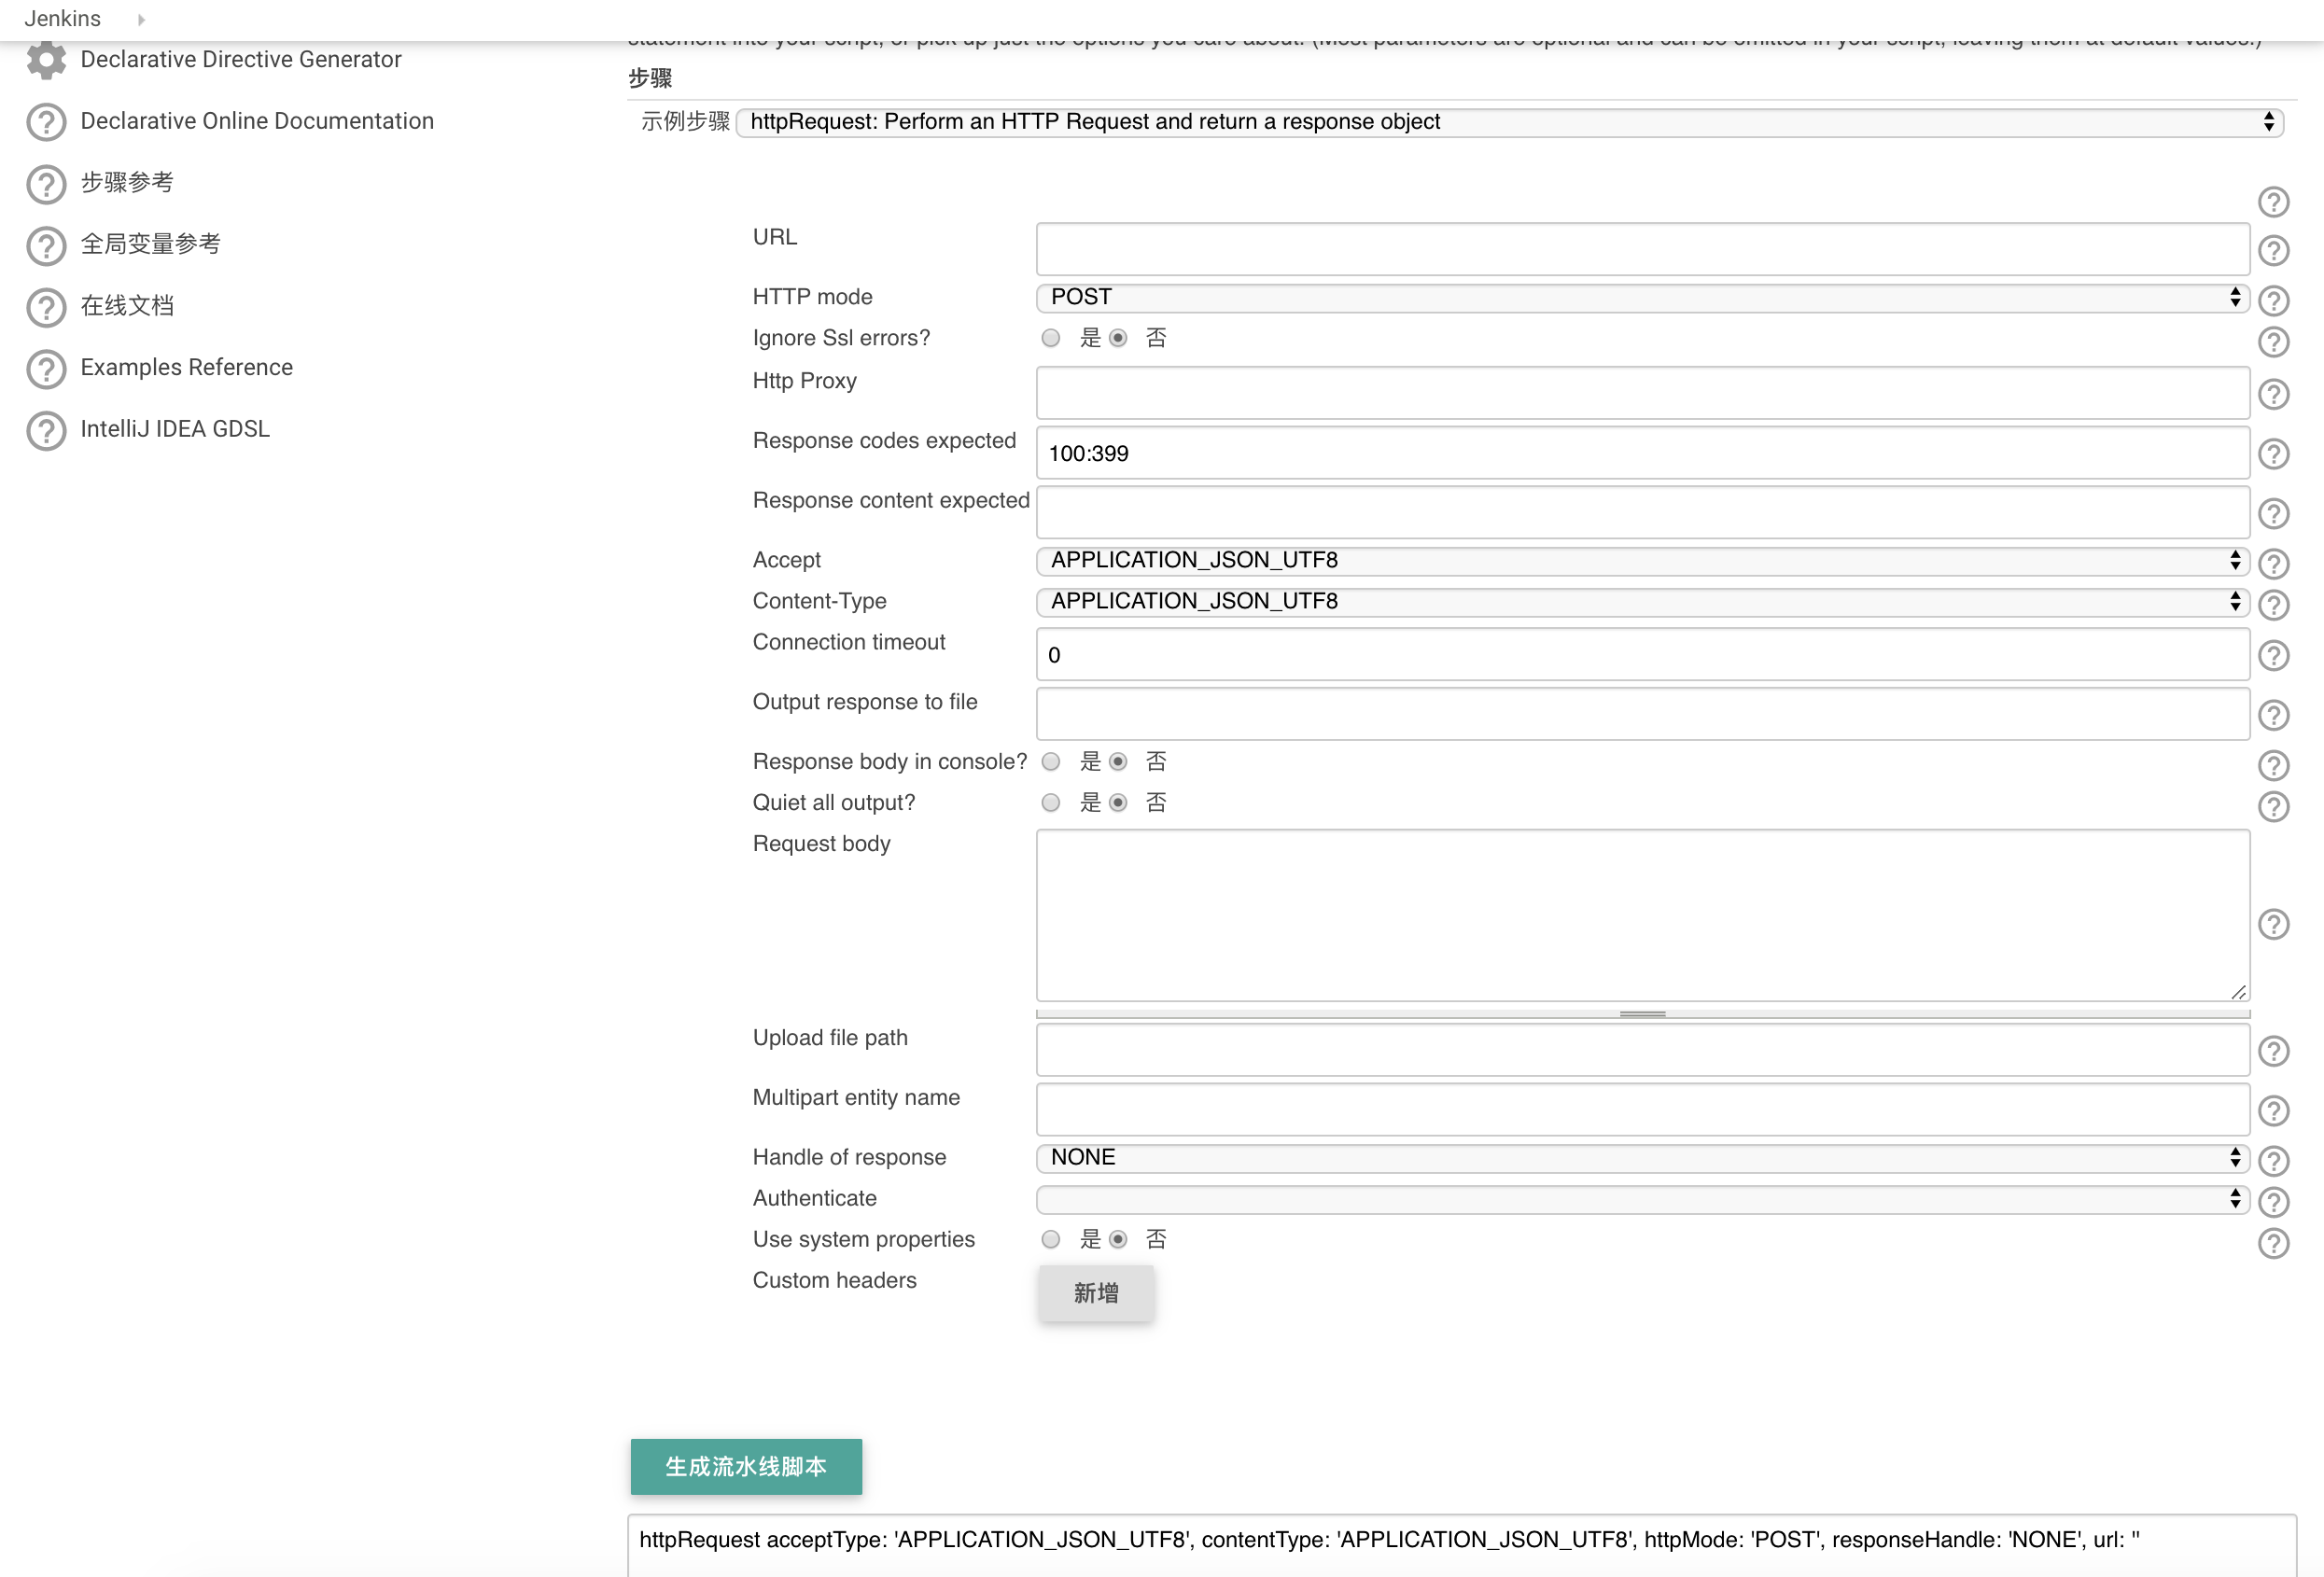
Task: Enable 是 for Response body in console
Action: [x=1050, y=762]
